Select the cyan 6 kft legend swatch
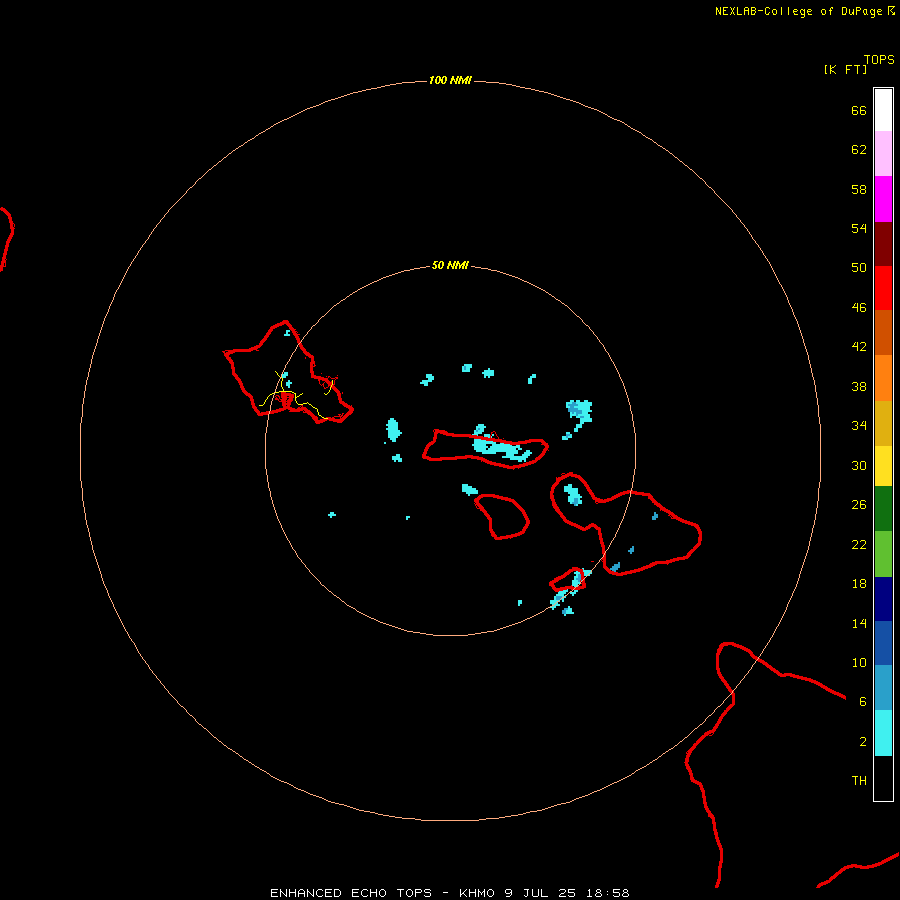This screenshot has height=900, width=900. (x=883, y=733)
